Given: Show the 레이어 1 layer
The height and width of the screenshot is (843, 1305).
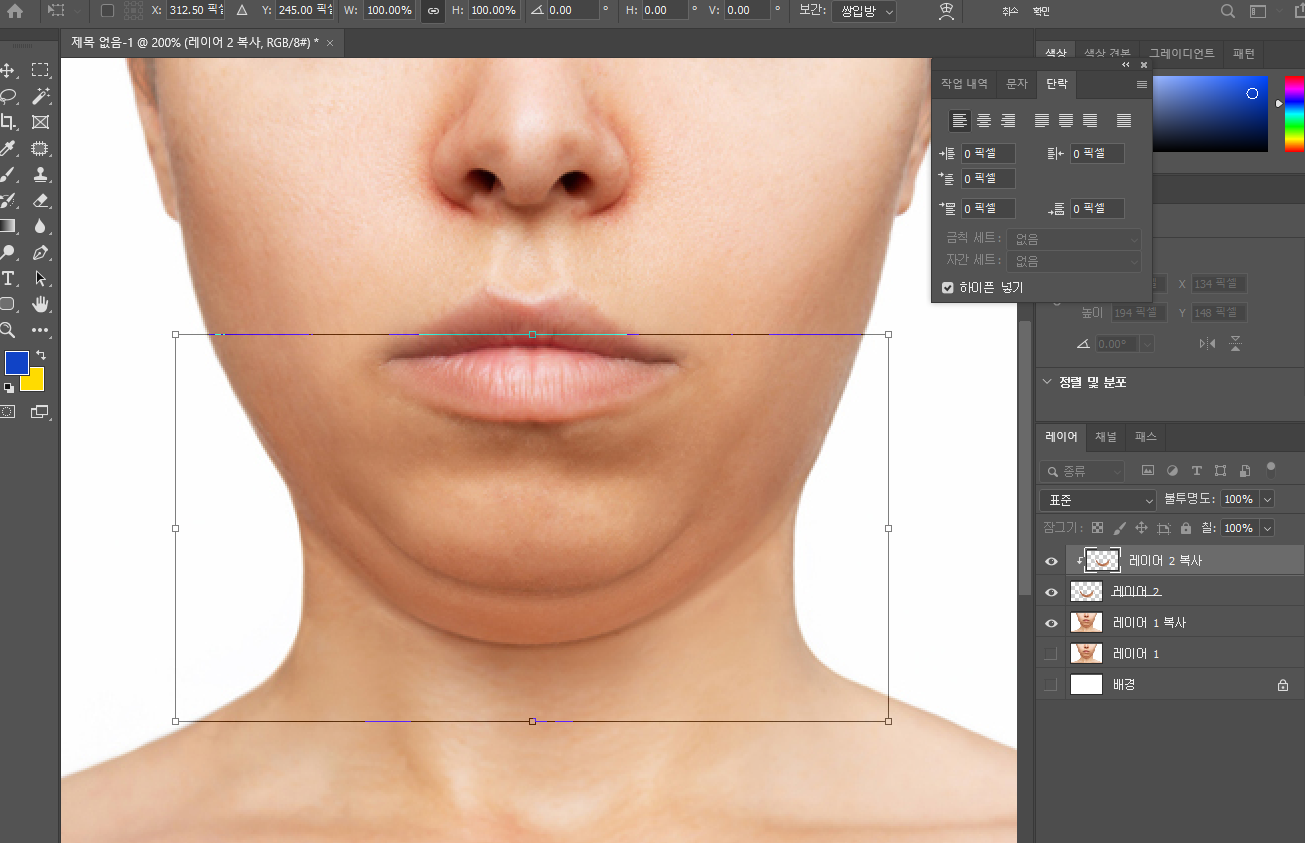Looking at the screenshot, I should point(1050,654).
